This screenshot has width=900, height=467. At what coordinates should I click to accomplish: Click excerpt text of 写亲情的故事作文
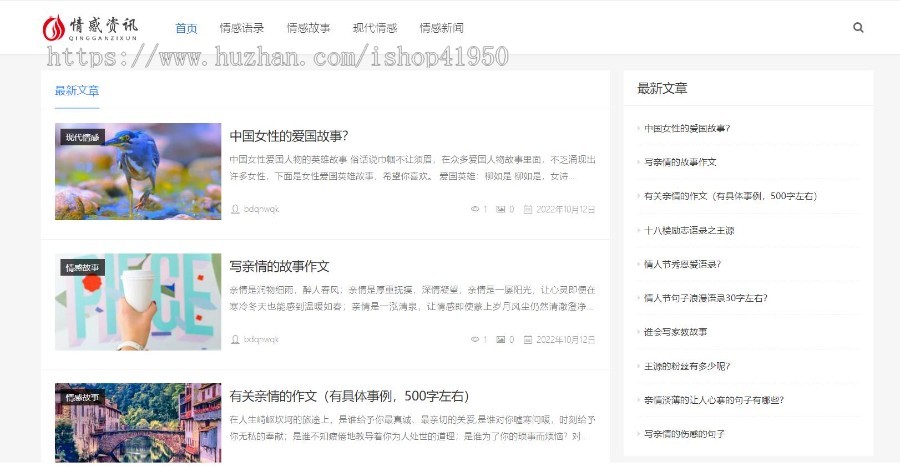412,298
